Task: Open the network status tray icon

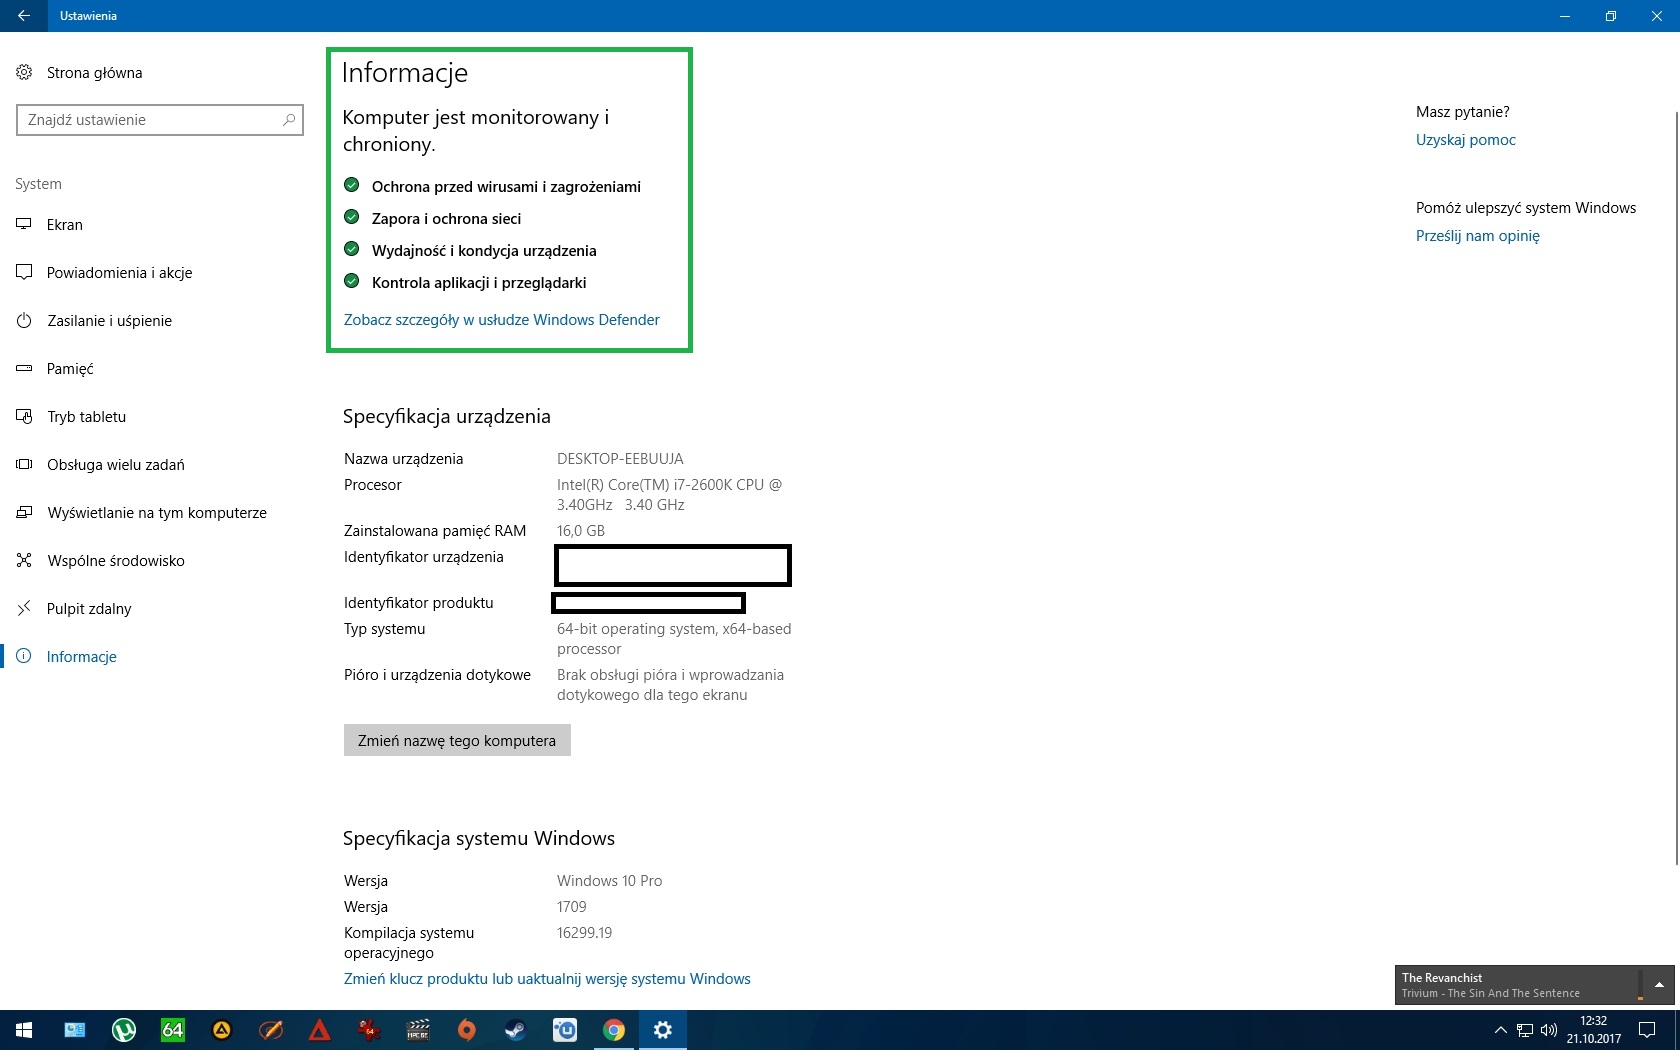Action: [x=1525, y=1030]
